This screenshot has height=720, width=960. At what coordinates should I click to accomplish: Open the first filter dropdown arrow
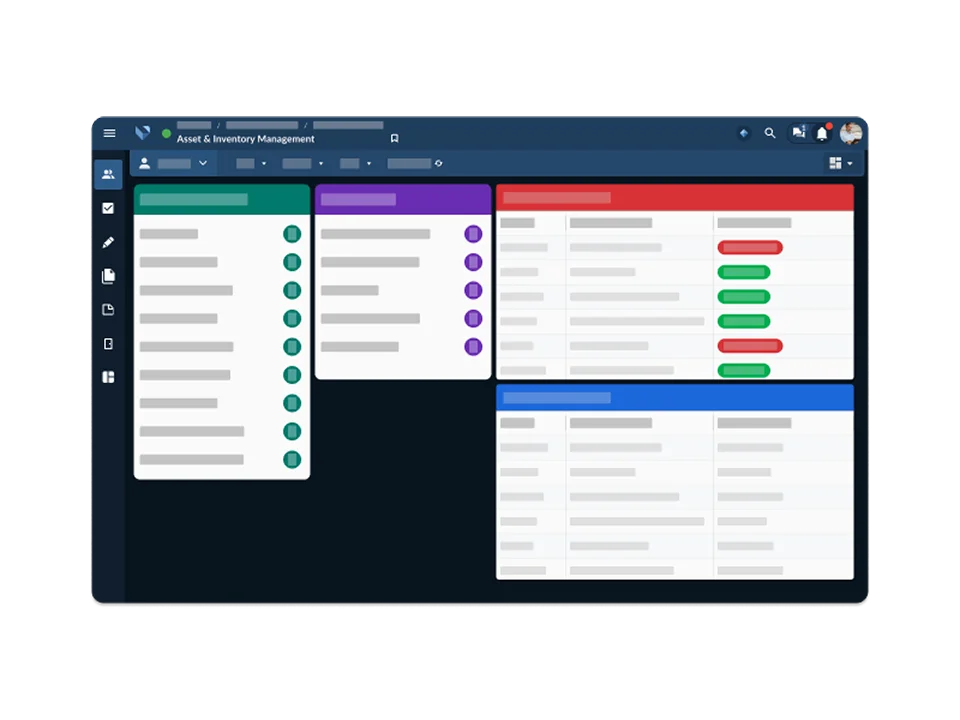(264, 163)
